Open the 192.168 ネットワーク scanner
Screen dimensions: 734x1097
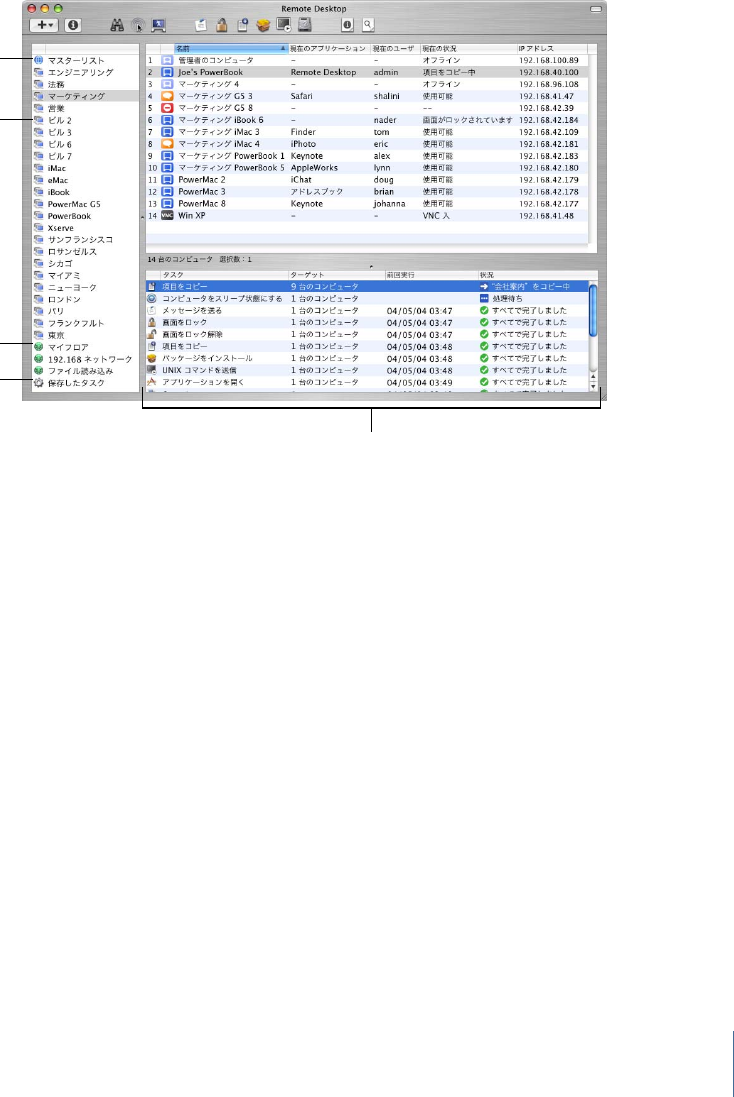click(83, 359)
